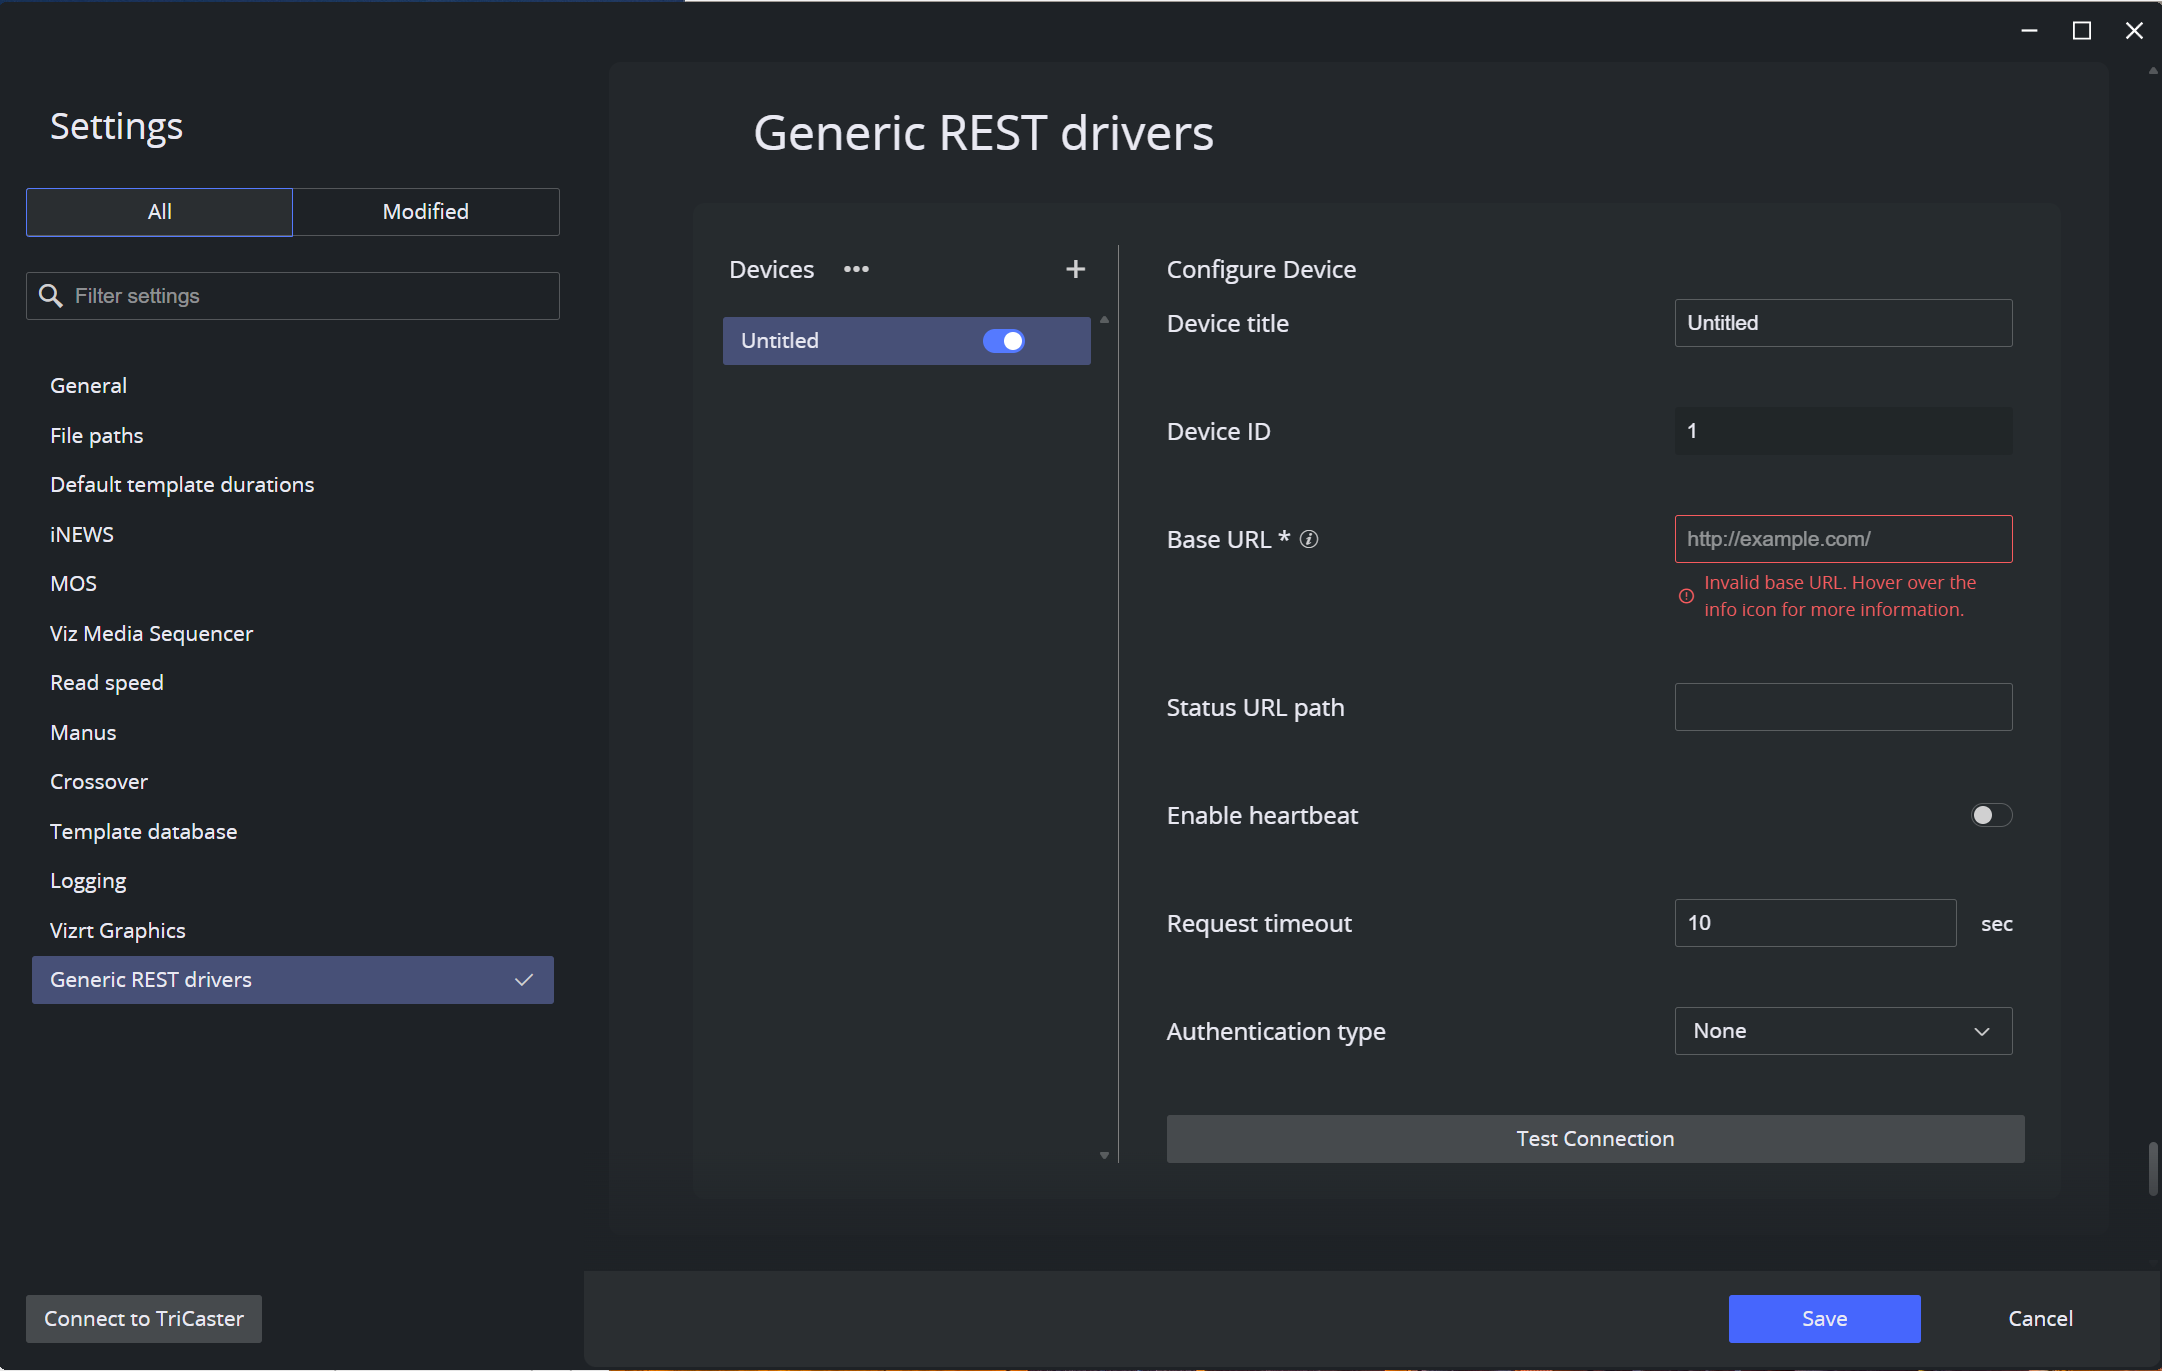The height and width of the screenshot is (1371, 2162).
Task: Open the Authentication type dropdown
Action: (x=1842, y=1031)
